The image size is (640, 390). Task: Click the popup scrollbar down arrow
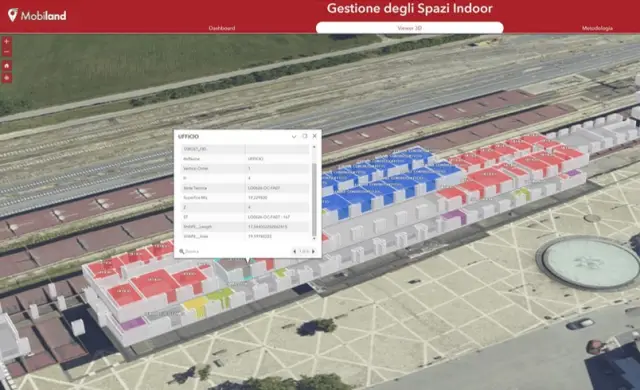coord(314,238)
